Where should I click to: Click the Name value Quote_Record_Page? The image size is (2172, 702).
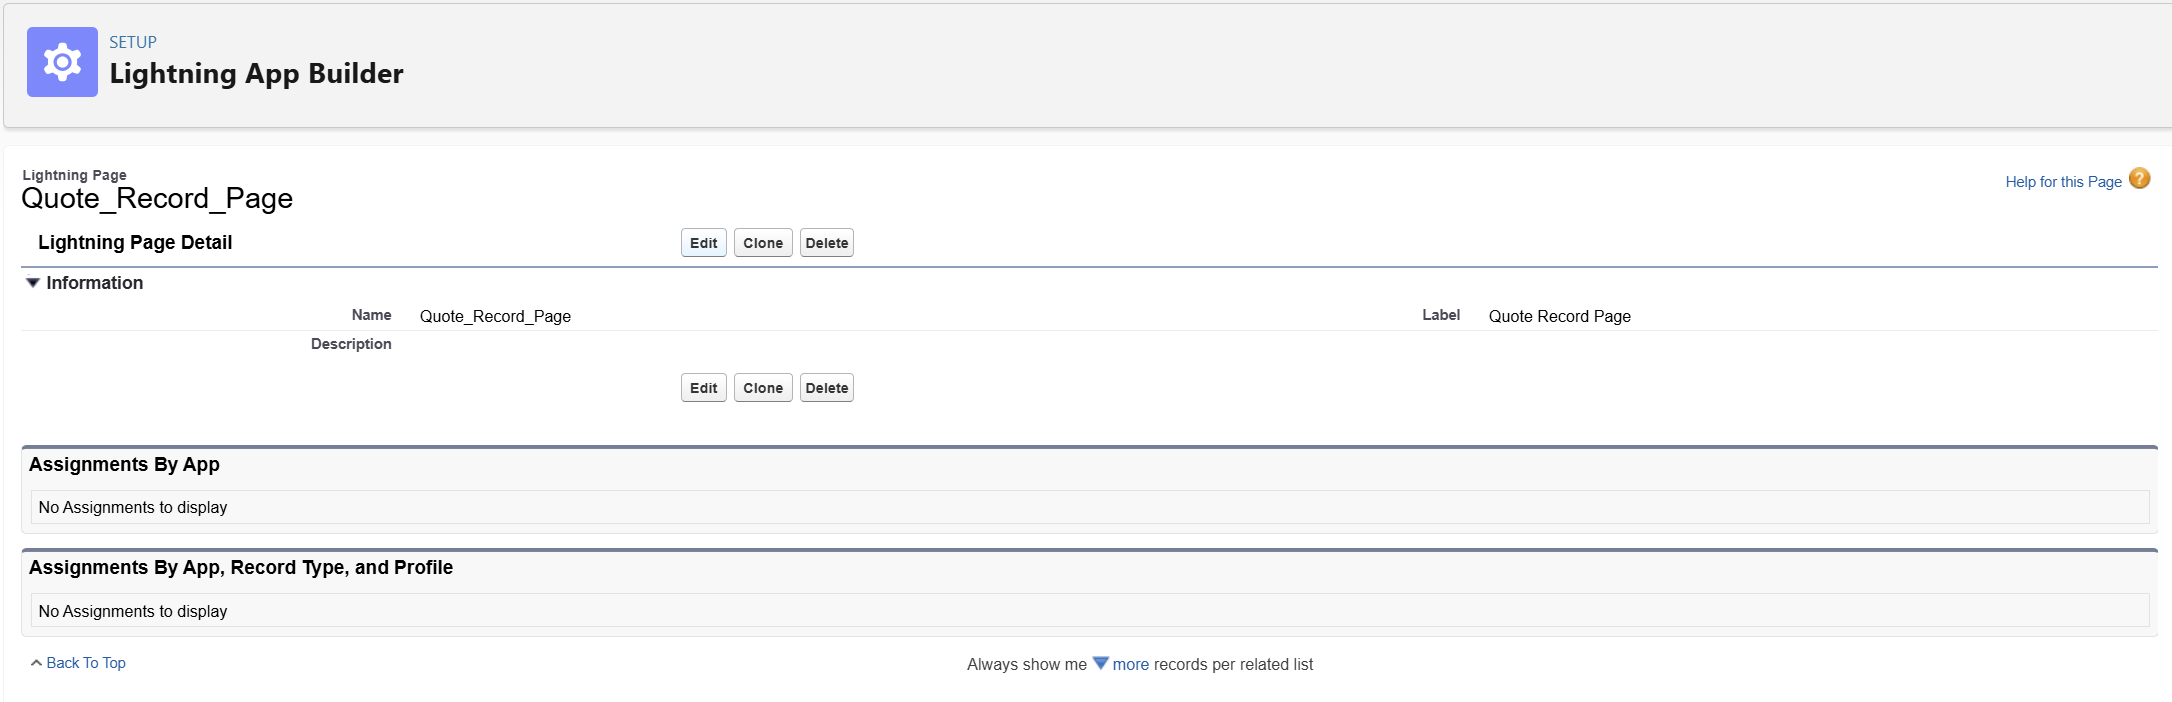[495, 316]
